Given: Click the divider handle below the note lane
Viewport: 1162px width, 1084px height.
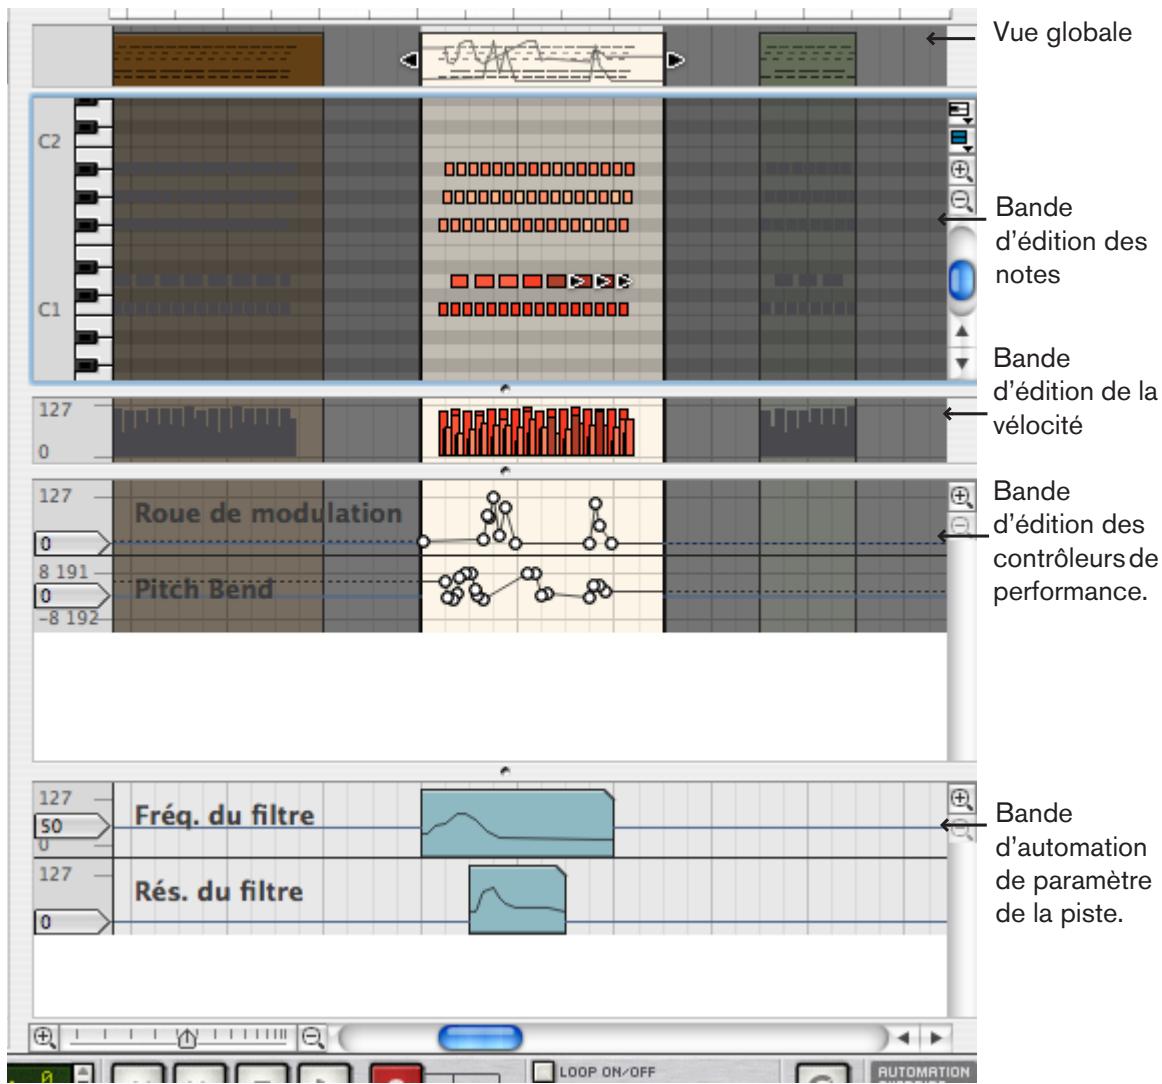Looking at the screenshot, I should point(505,388).
